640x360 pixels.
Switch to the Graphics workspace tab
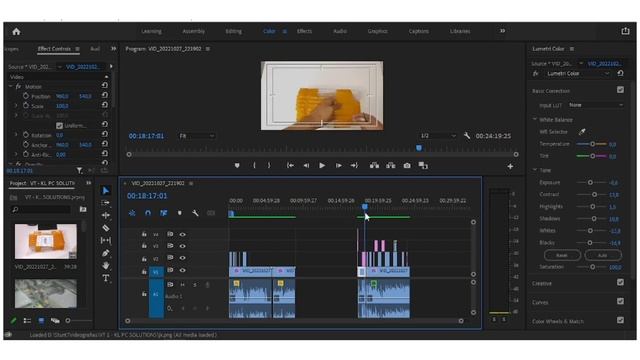[x=377, y=31]
